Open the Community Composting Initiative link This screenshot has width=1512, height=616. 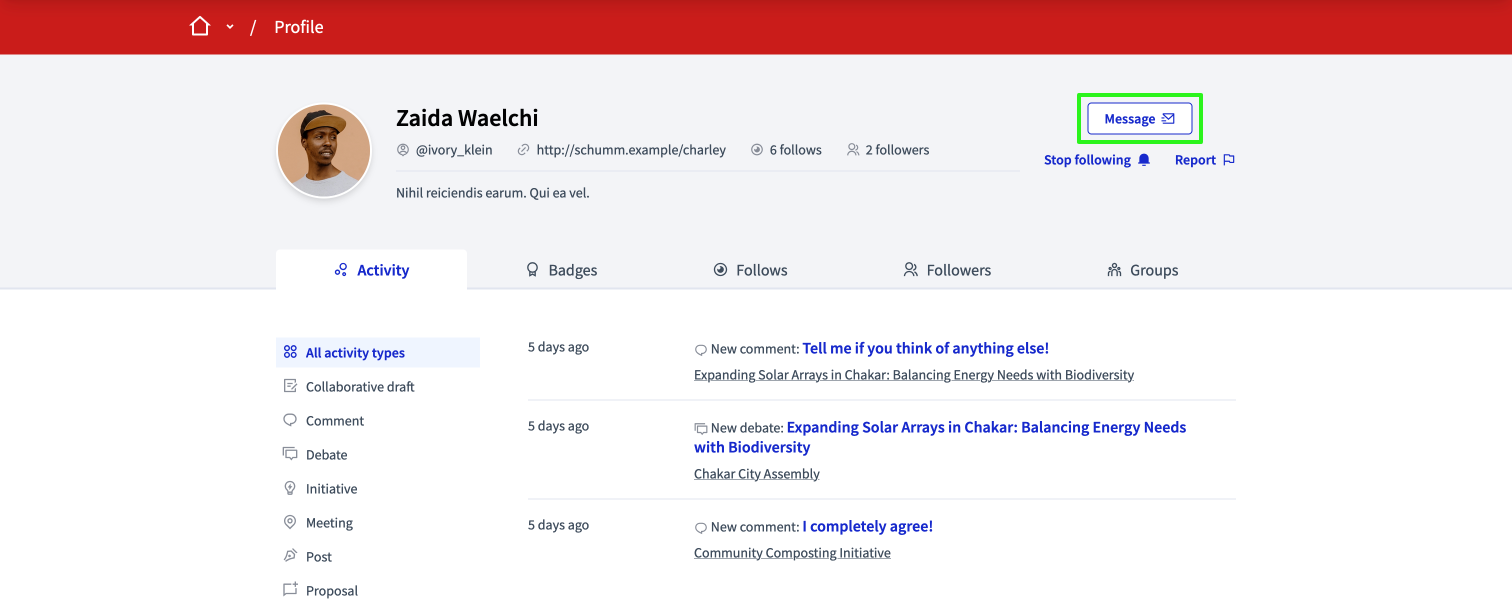[792, 553]
